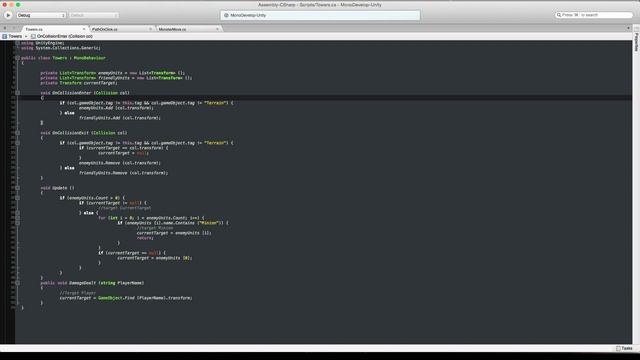Close the MonsterMove.cs tab
The width and height of the screenshot is (640, 360).
[x=217, y=29]
